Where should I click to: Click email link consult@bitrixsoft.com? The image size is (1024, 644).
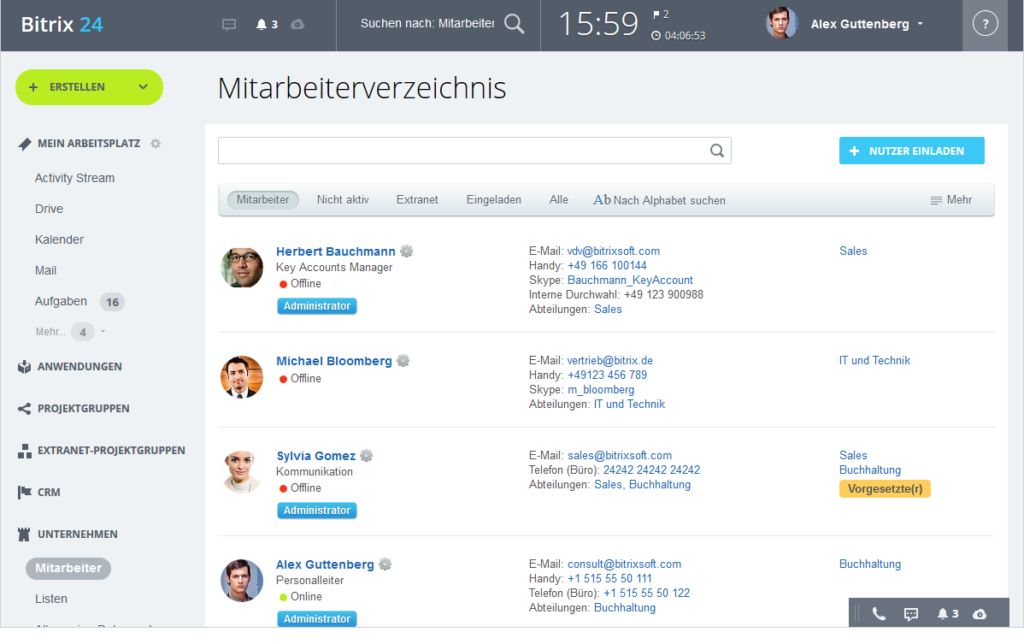click(624, 564)
